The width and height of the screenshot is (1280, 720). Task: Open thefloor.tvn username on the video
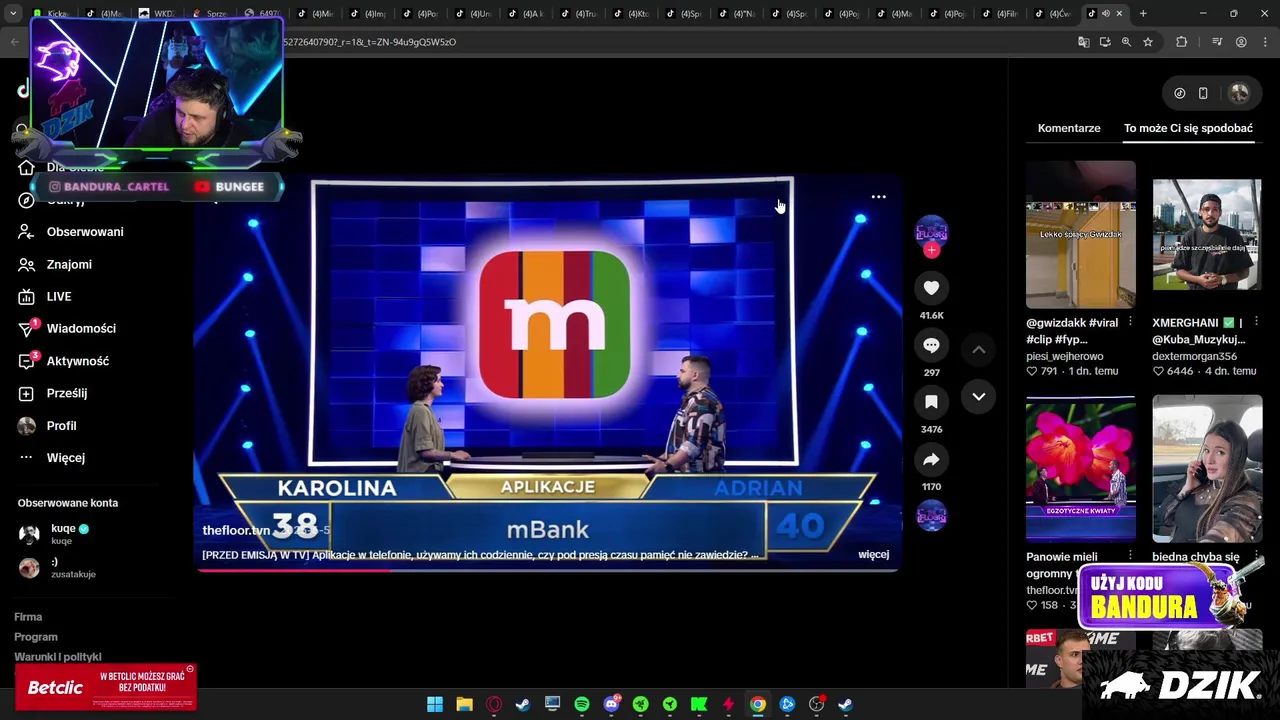click(236, 530)
